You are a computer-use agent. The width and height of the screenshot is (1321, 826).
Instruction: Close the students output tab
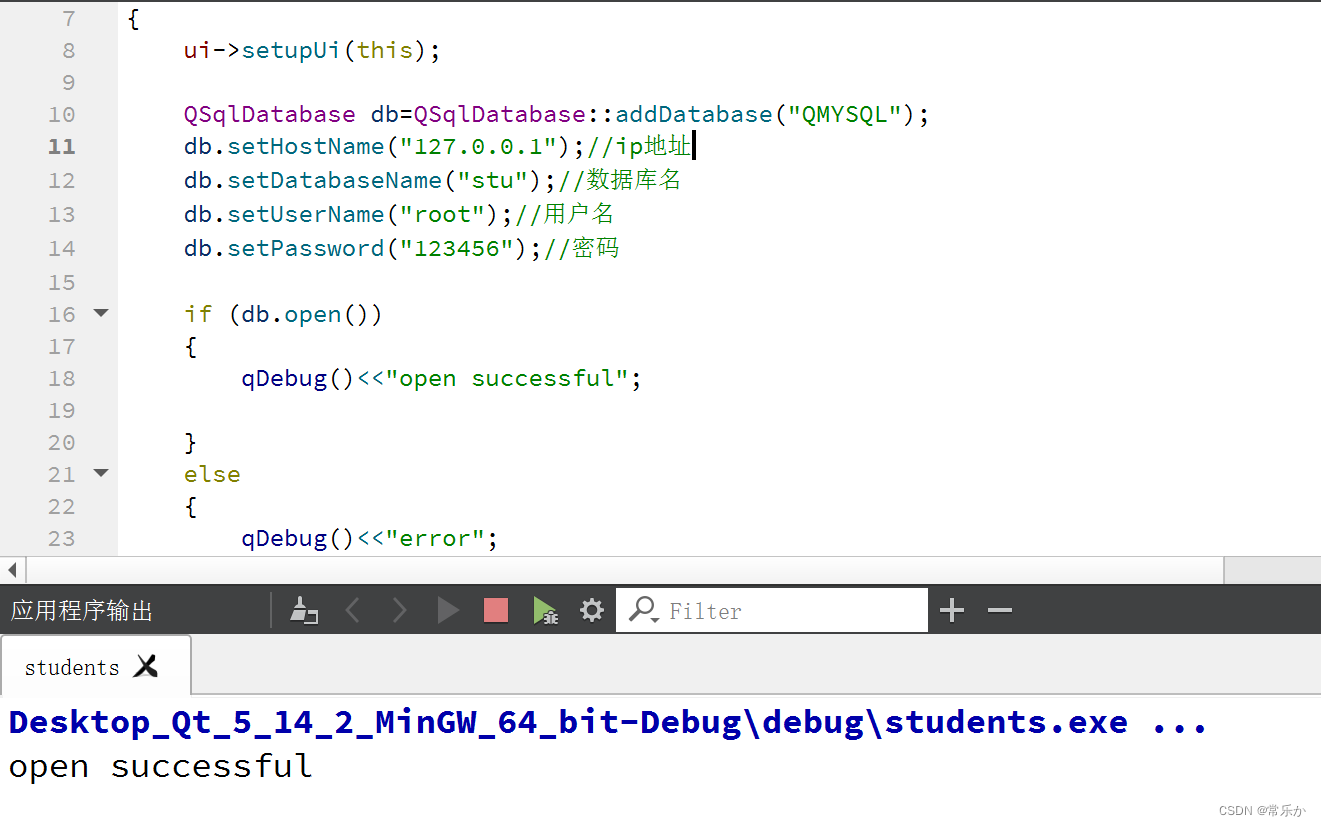coord(146,666)
